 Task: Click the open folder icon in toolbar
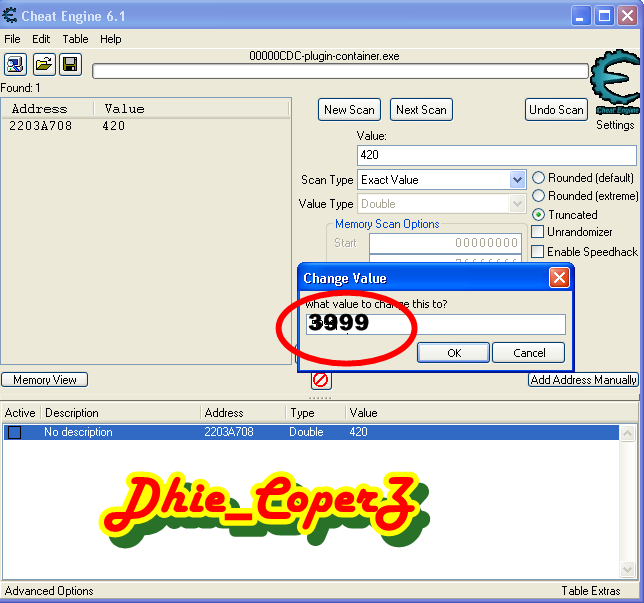pyautogui.click(x=44, y=64)
